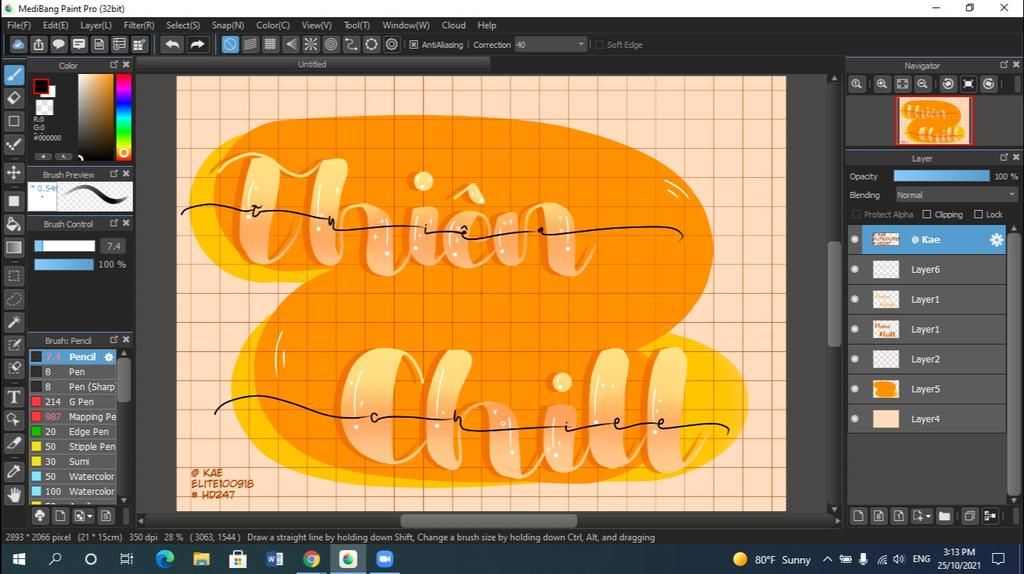This screenshot has width=1024, height=574.
Task: Open the Cloud menu
Action: point(453,25)
